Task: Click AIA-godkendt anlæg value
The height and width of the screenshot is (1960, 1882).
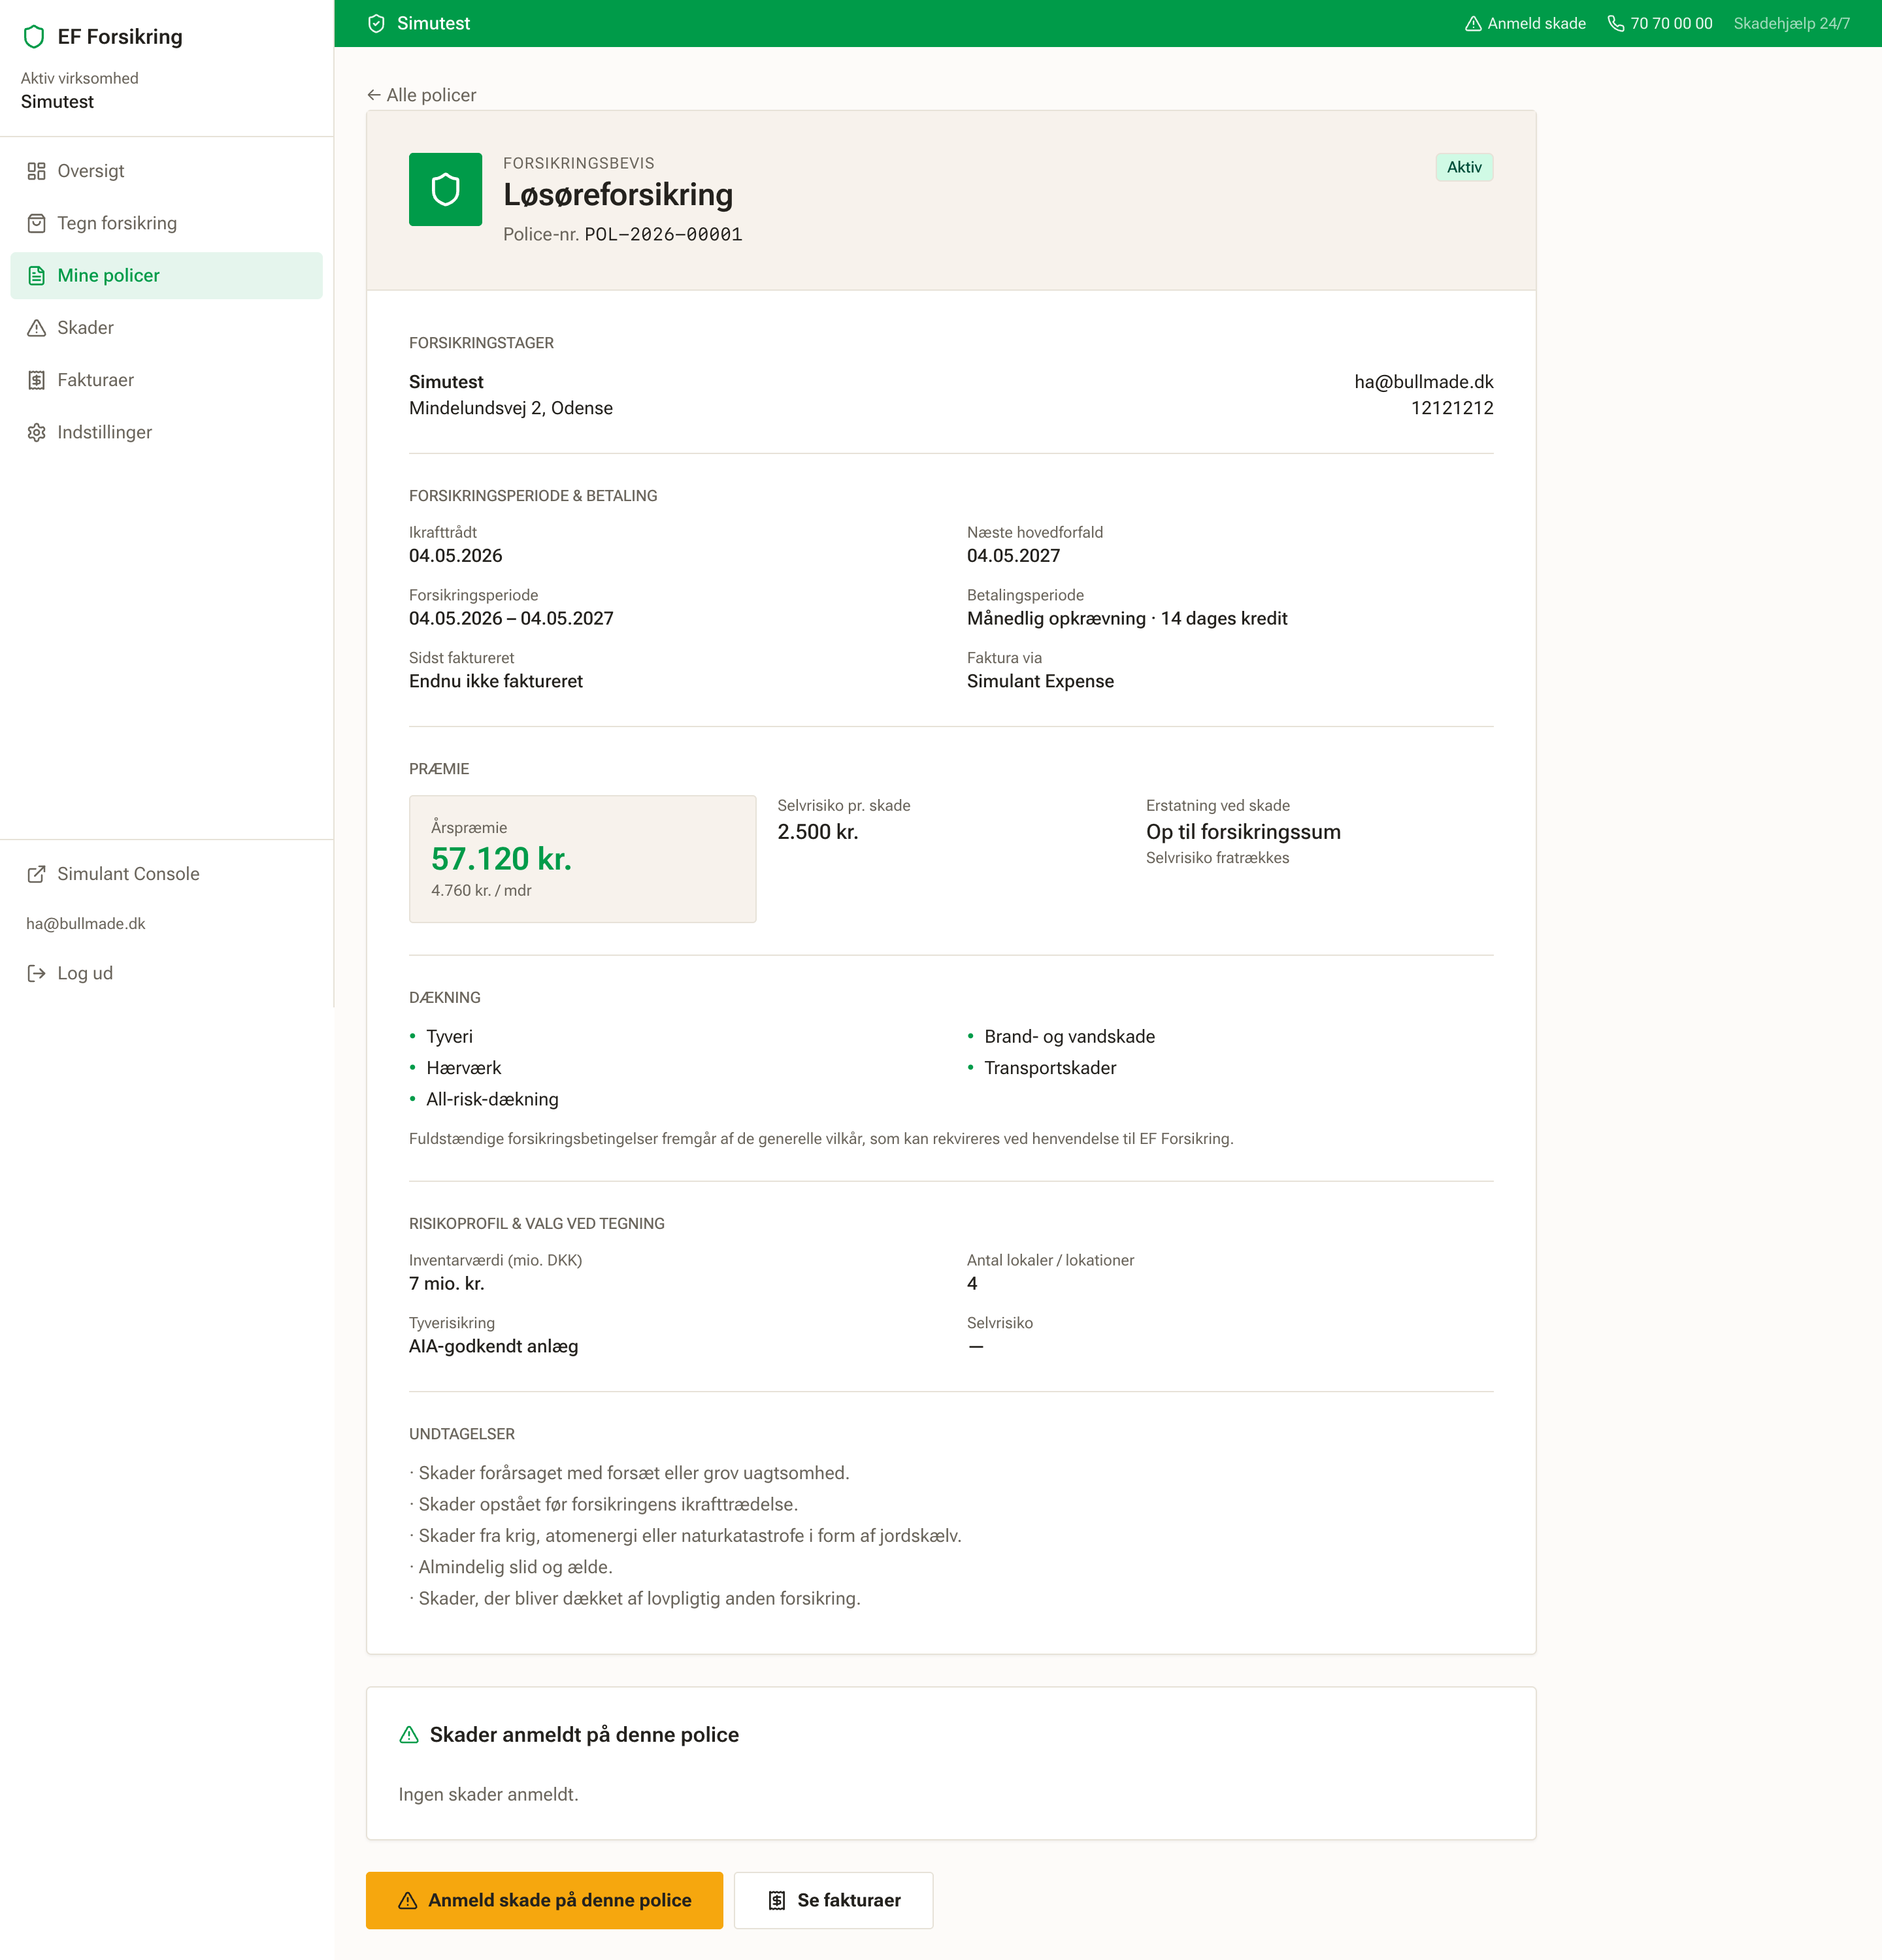Action: tap(493, 1347)
